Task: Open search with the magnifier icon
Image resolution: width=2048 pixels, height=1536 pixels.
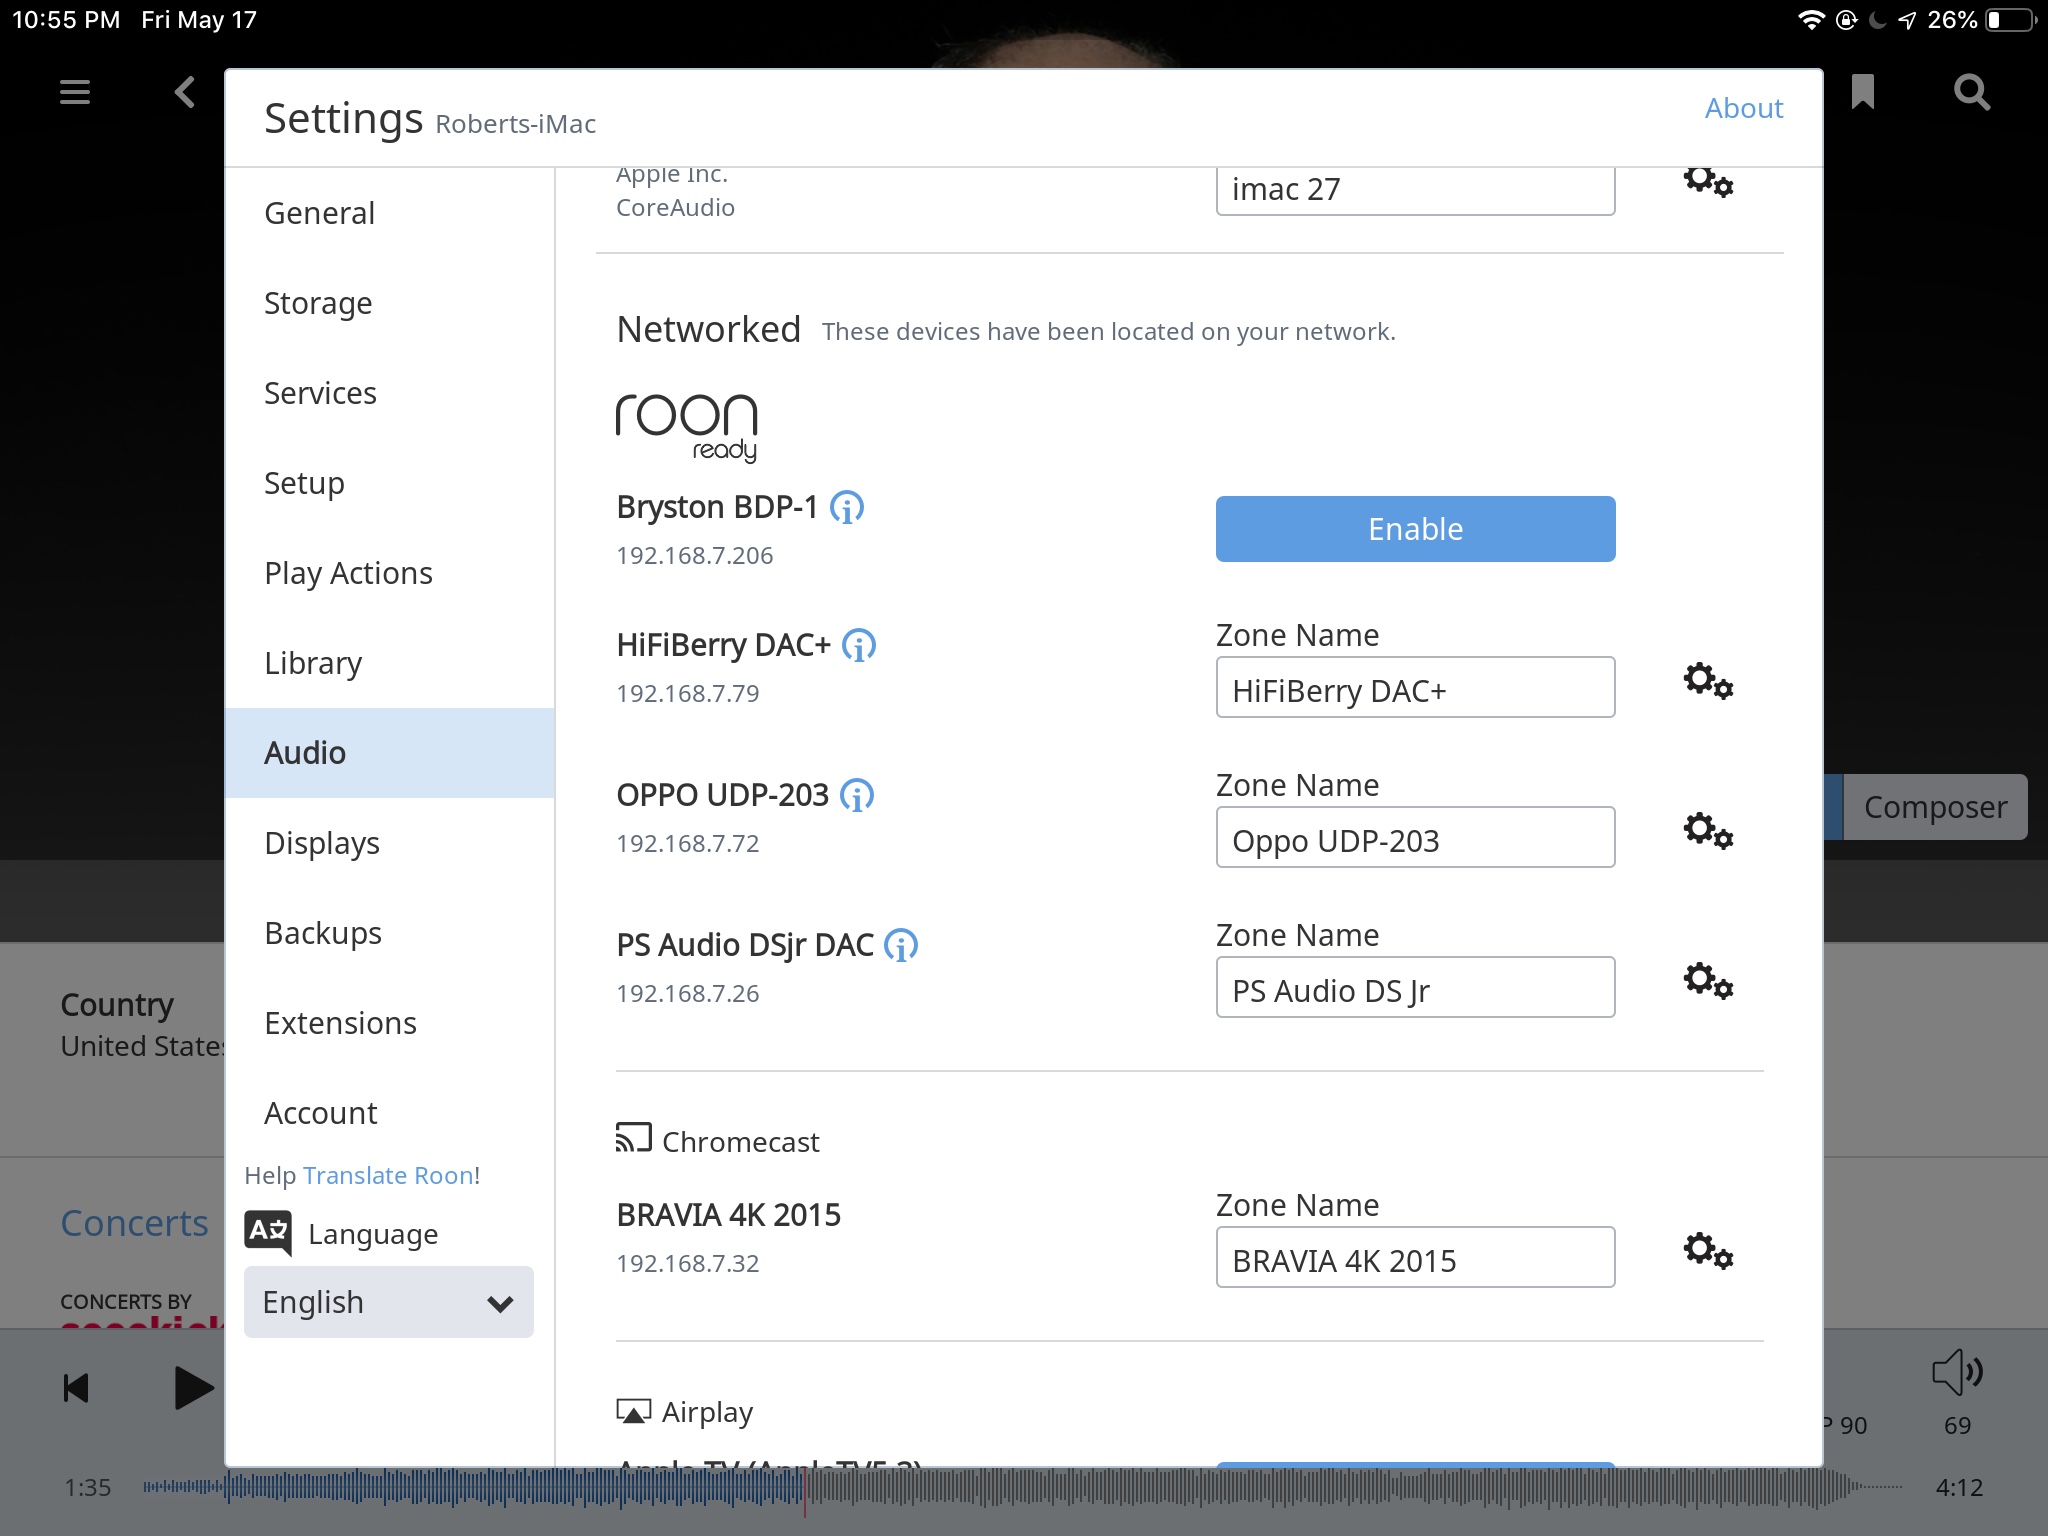Action: pyautogui.click(x=1972, y=92)
